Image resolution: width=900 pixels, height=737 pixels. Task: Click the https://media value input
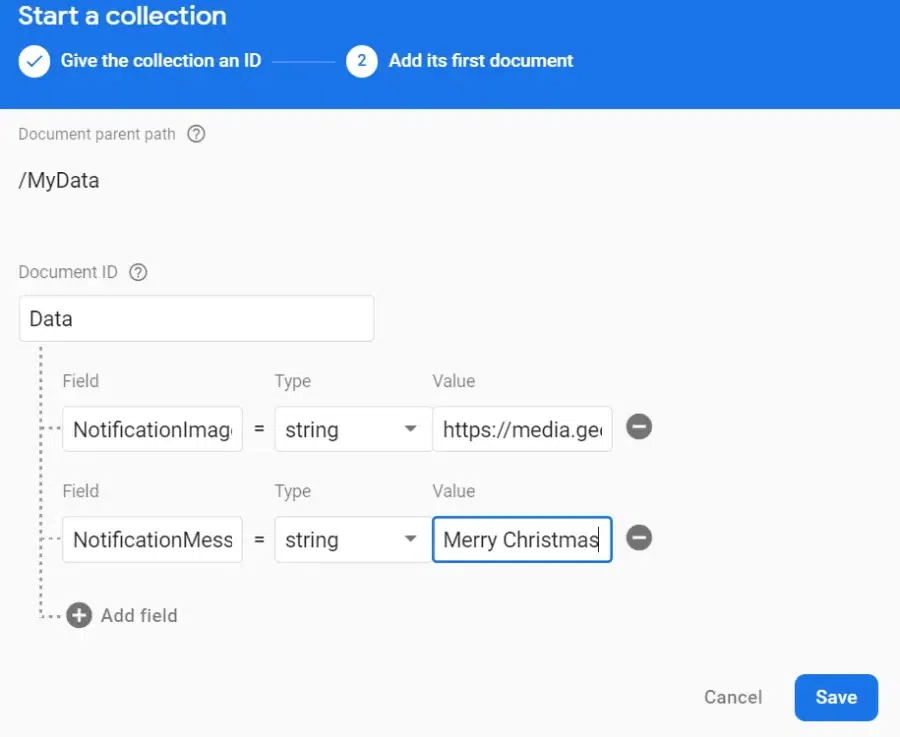pos(521,430)
